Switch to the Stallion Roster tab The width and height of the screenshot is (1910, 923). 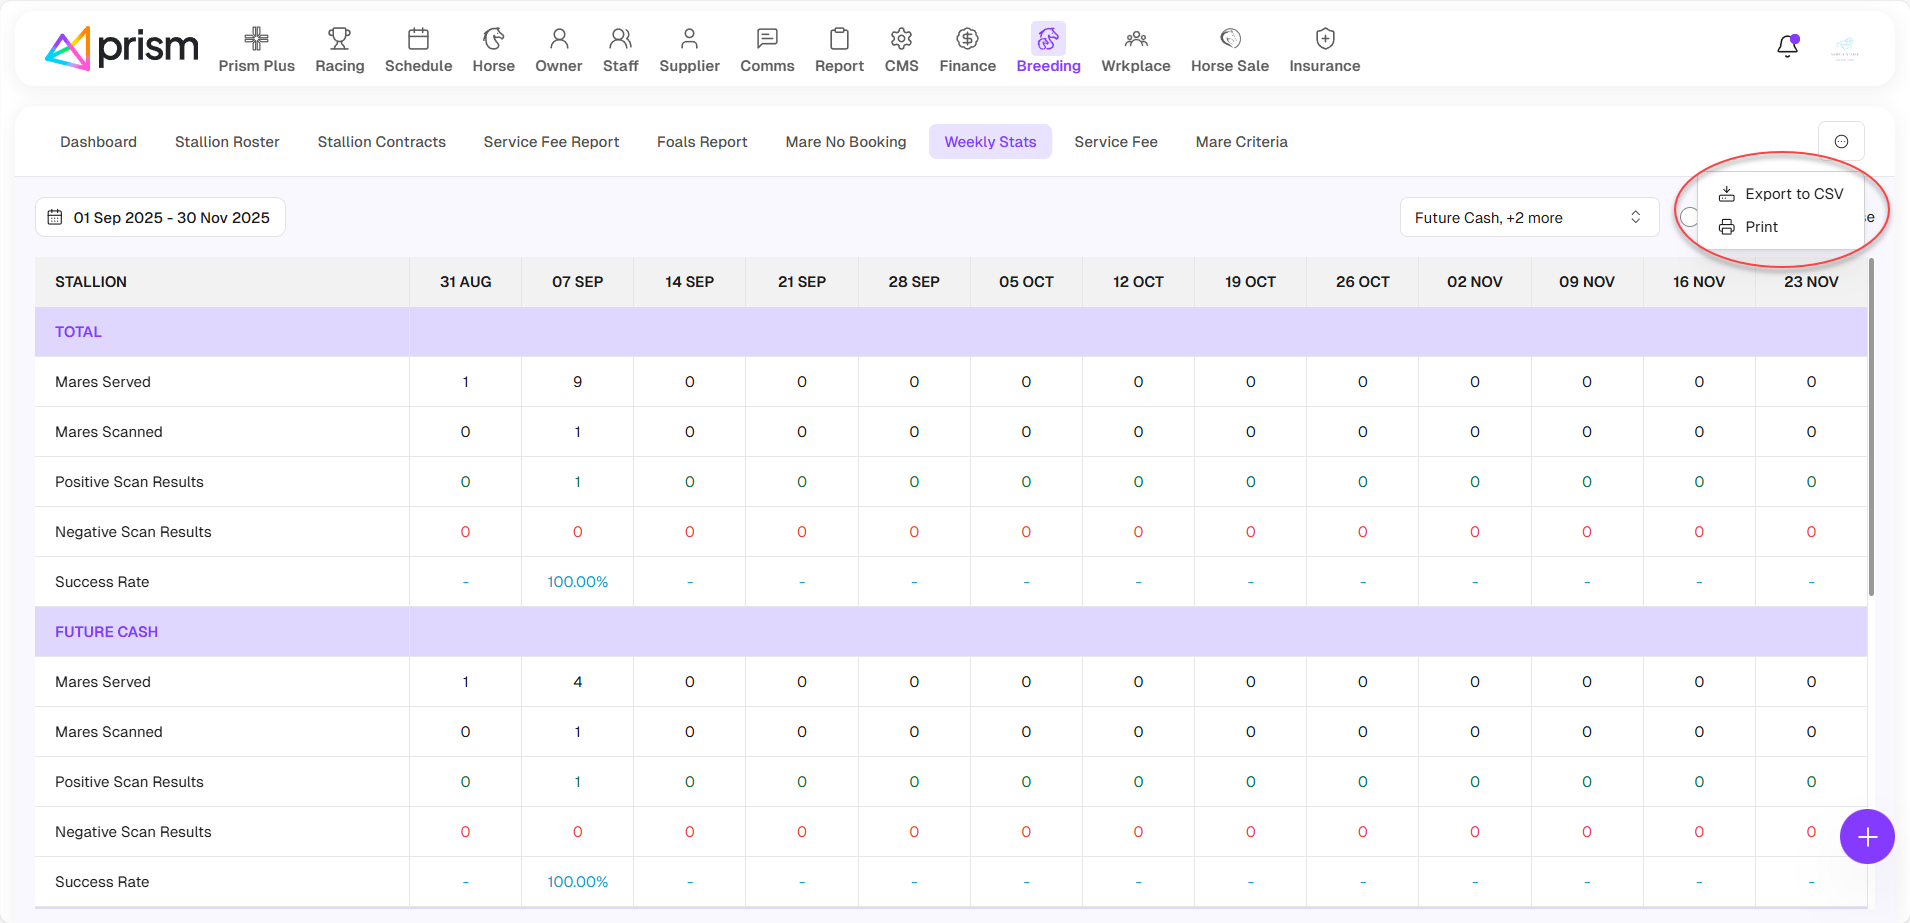click(227, 142)
